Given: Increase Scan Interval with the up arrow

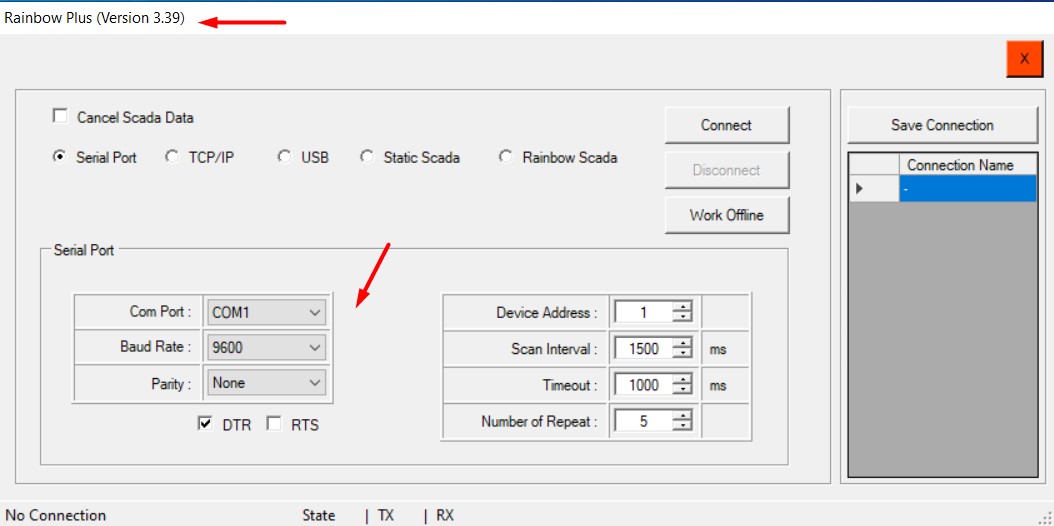Looking at the screenshot, I should [x=682, y=343].
